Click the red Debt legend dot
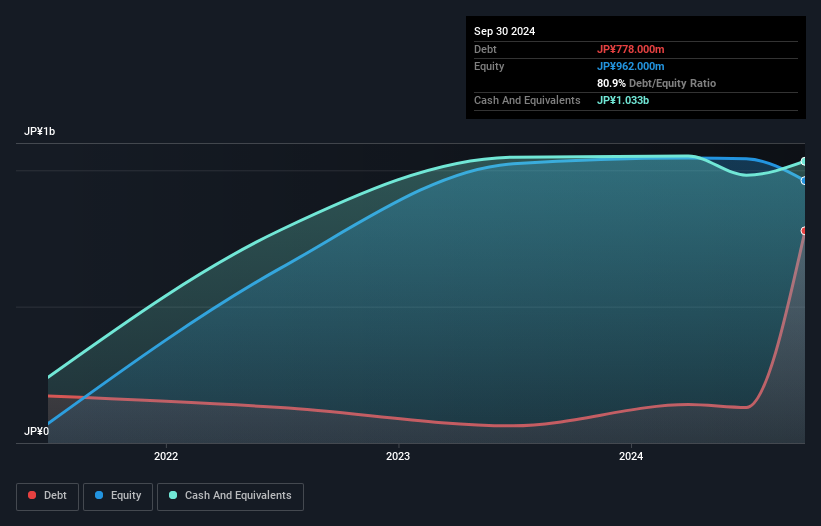 pos(32,495)
